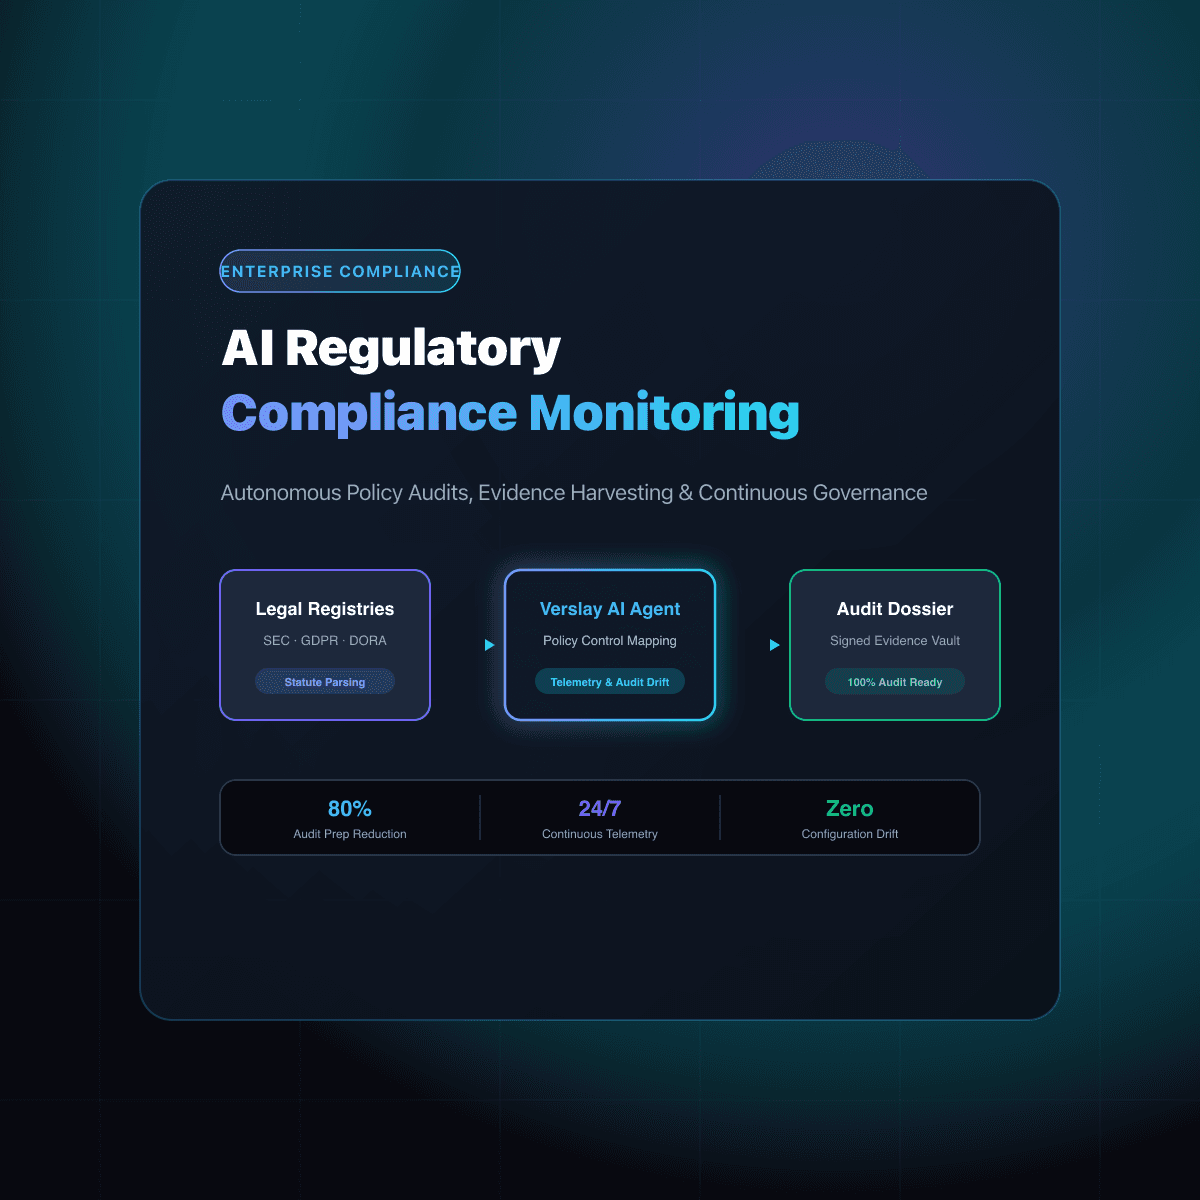Image resolution: width=1200 pixels, height=1200 pixels.
Task: Click 'SEC · GDPR · DORA' text
Action: coord(325,641)
